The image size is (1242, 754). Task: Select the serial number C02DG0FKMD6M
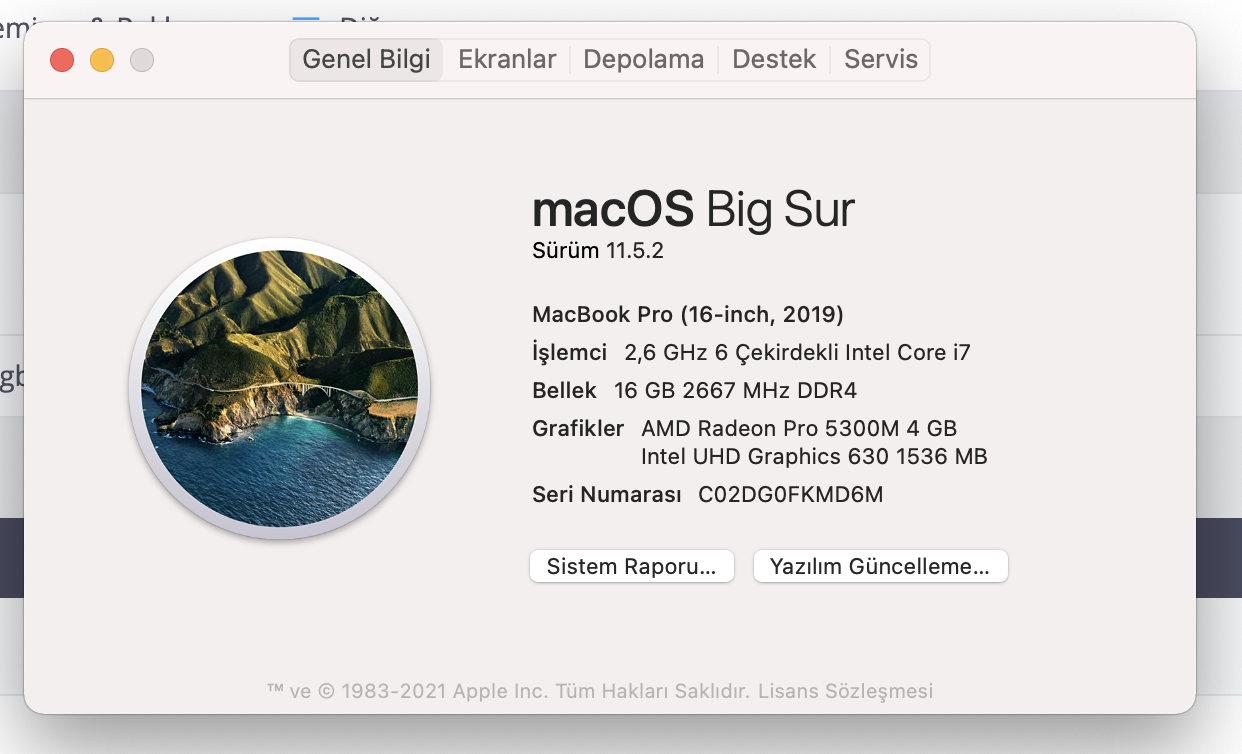[x=791, y=494]
